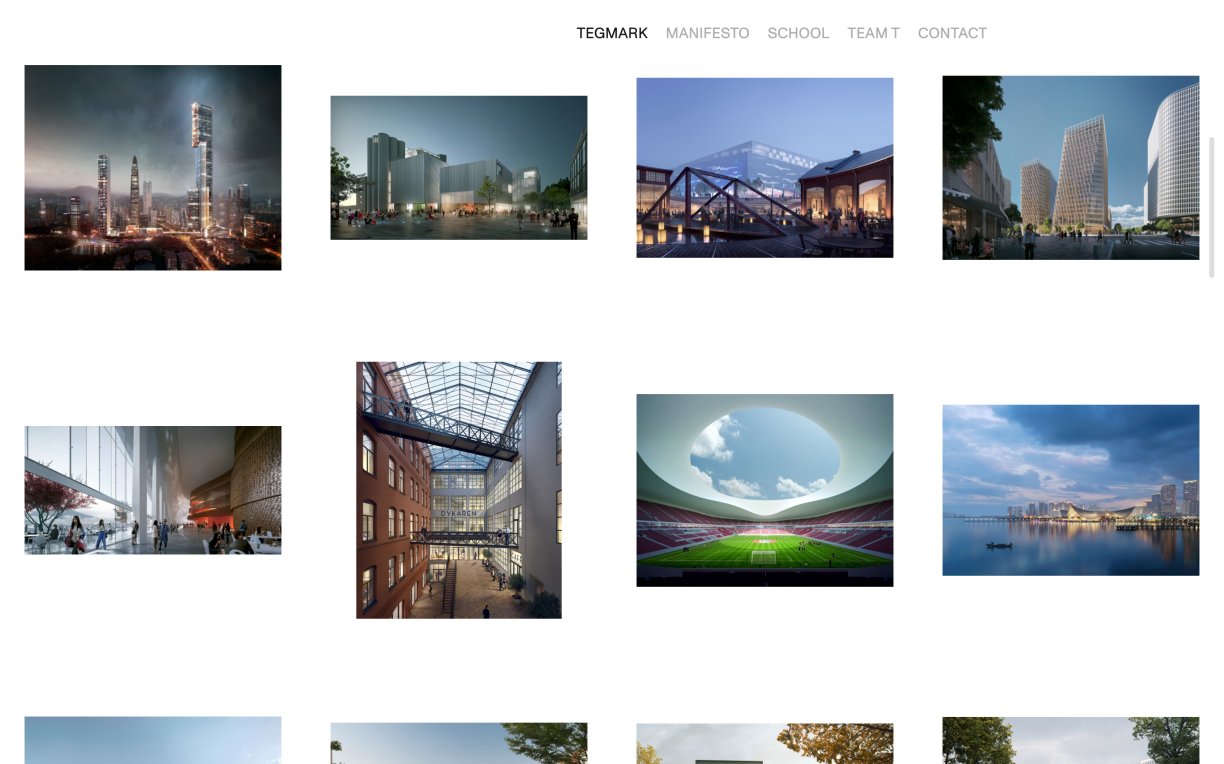Click the vertical page scrollbar thumb

tap(1213, 205)
